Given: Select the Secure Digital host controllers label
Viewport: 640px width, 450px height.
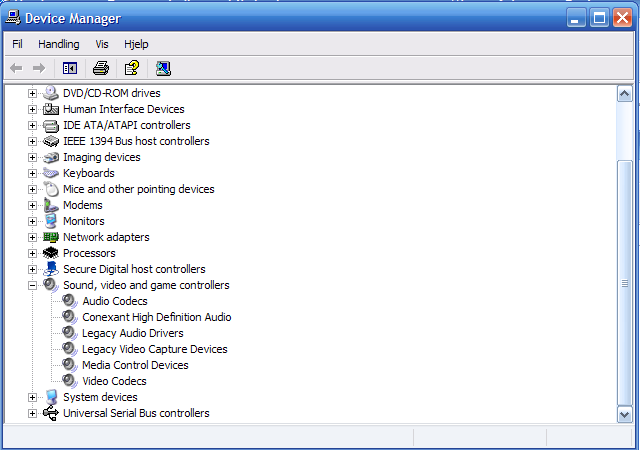Looking at the screenshot, I should [134, 269].
